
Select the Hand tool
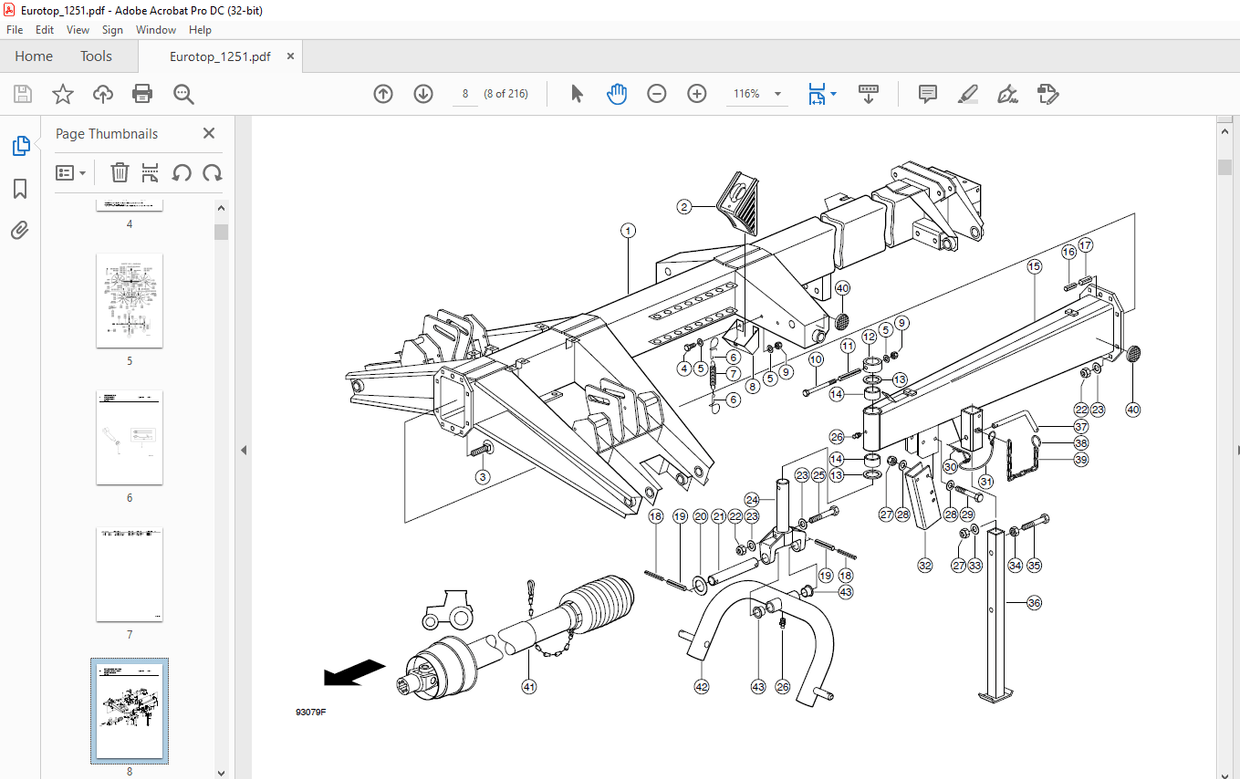click(x=617, y=93)
